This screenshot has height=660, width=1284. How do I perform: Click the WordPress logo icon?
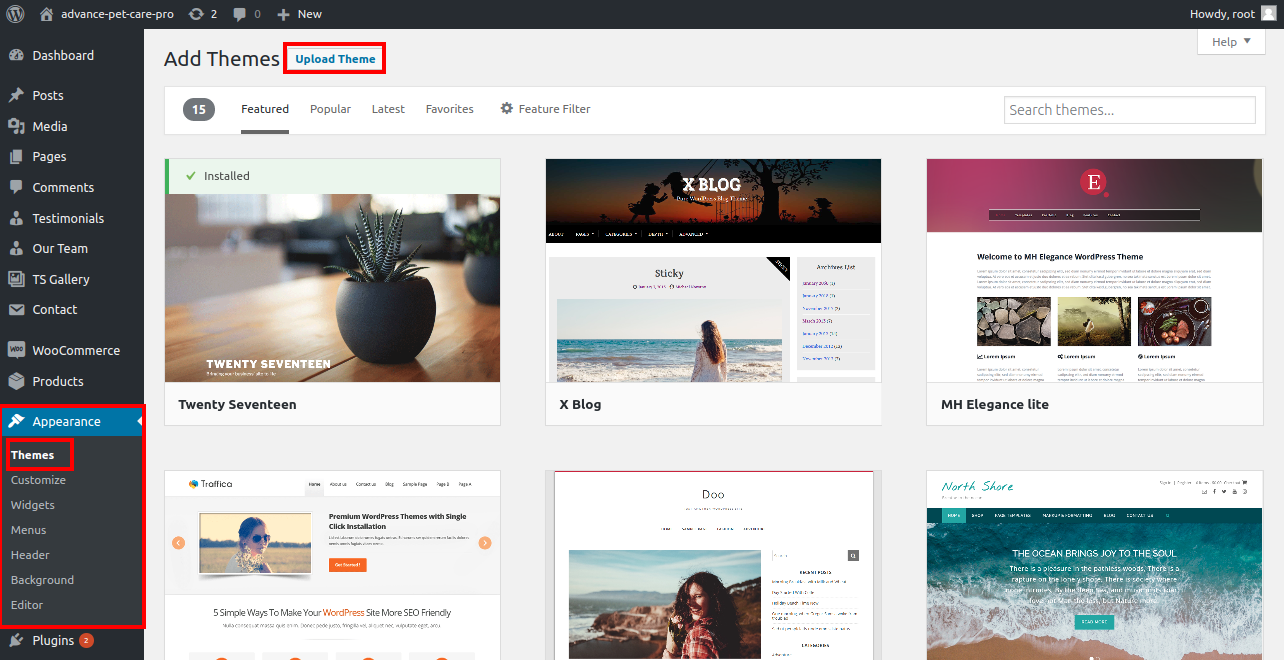point(15,14)
